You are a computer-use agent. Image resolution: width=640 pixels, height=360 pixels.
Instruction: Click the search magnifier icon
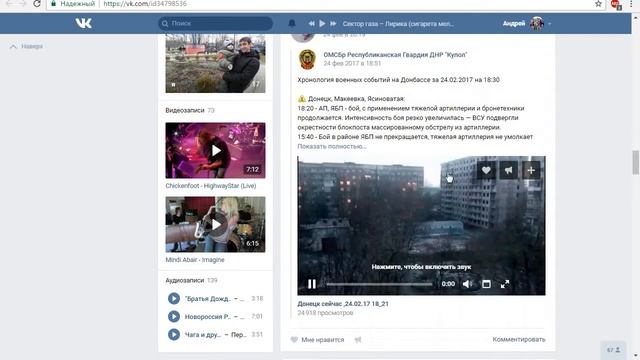click(165, 24)
